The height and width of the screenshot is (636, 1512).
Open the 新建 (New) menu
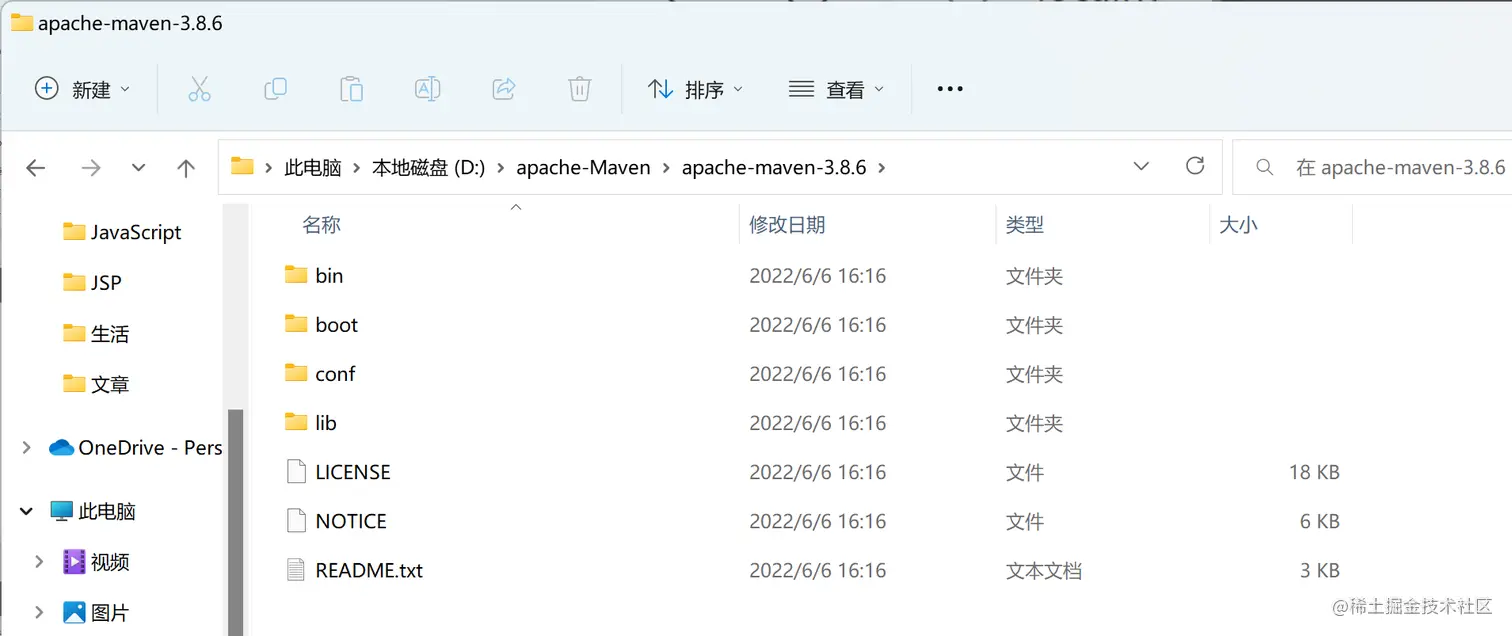click(x=82, y=89)
